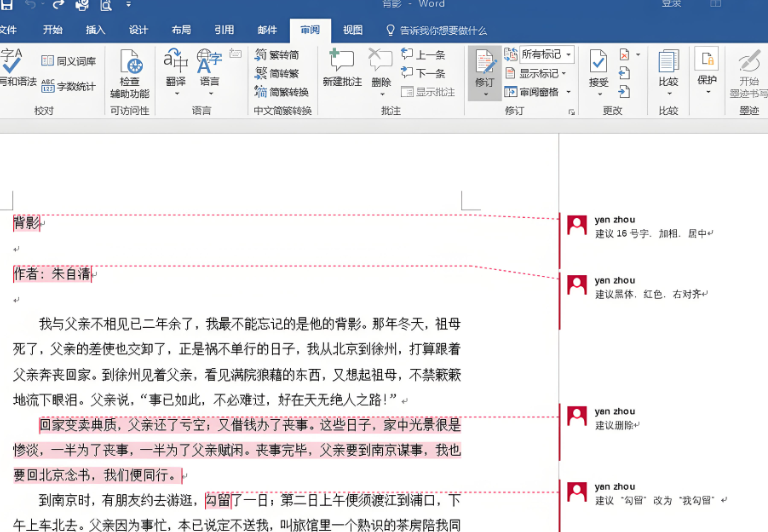The width and height of the screenshot is (768, 532).
Task: Expand the 修订 track changes dropdown arrow
Action: (485, 94)
